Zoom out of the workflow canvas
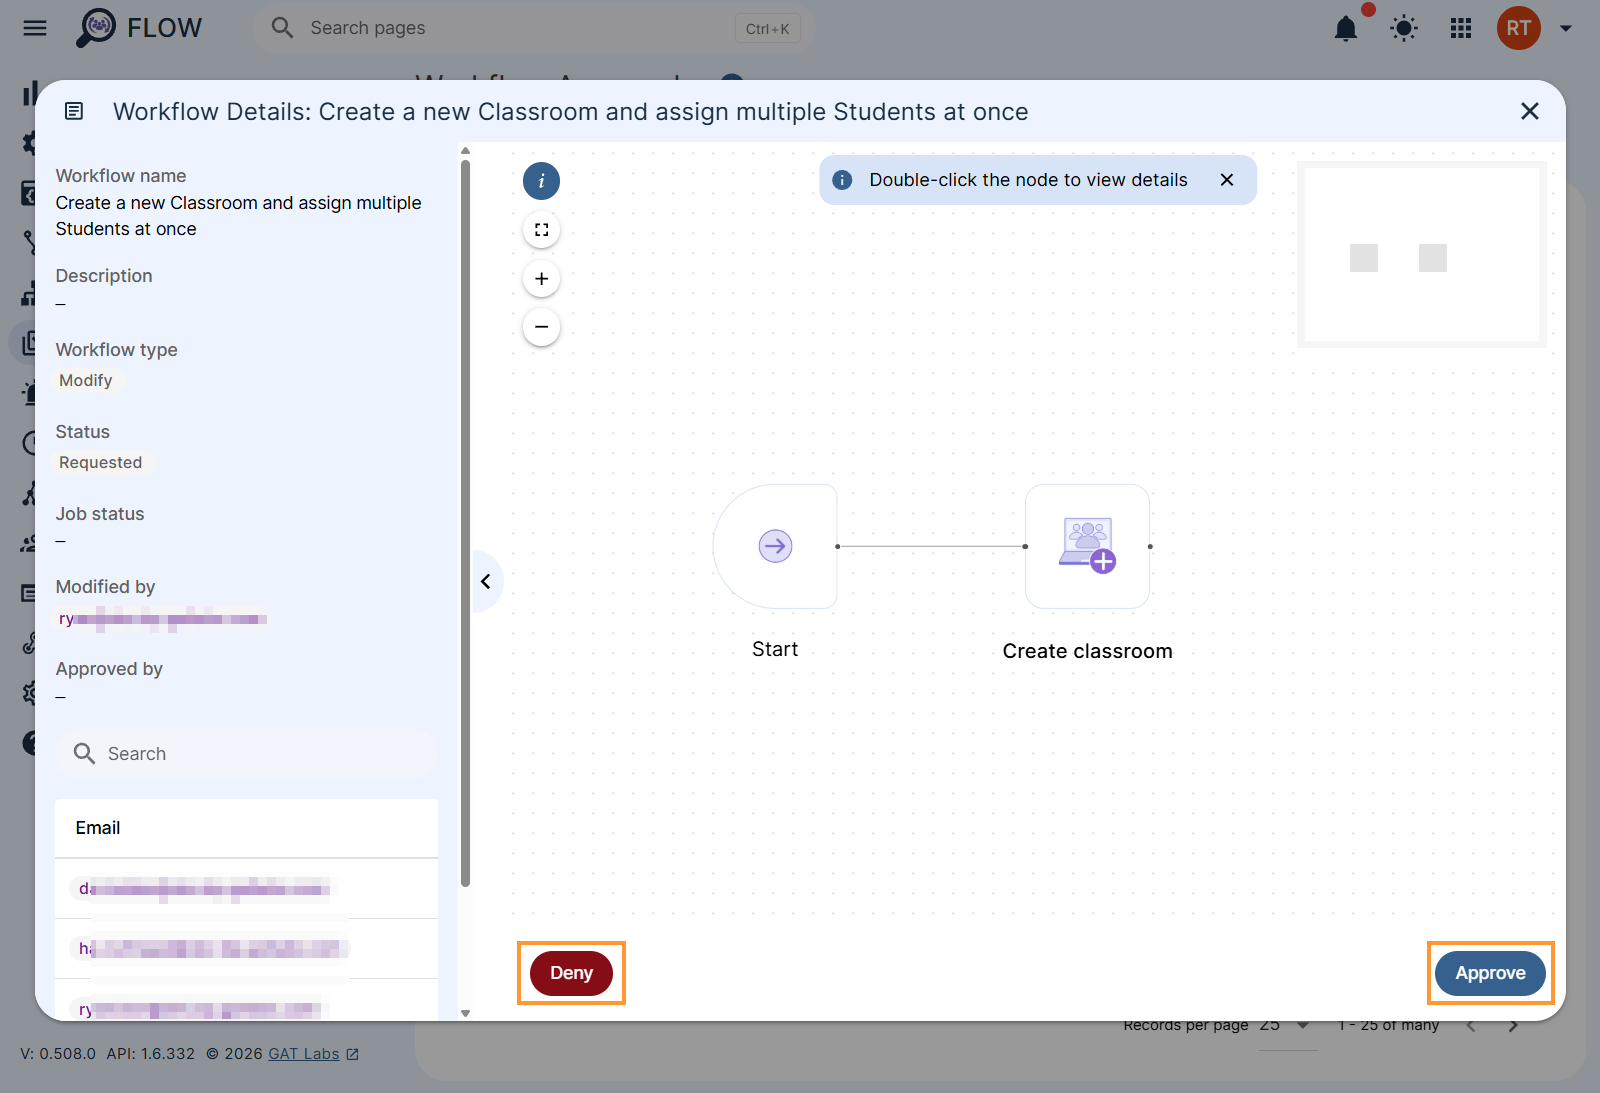Image resolution: width=1600 pixels, height=1093 pixels. tap(541, 327)
